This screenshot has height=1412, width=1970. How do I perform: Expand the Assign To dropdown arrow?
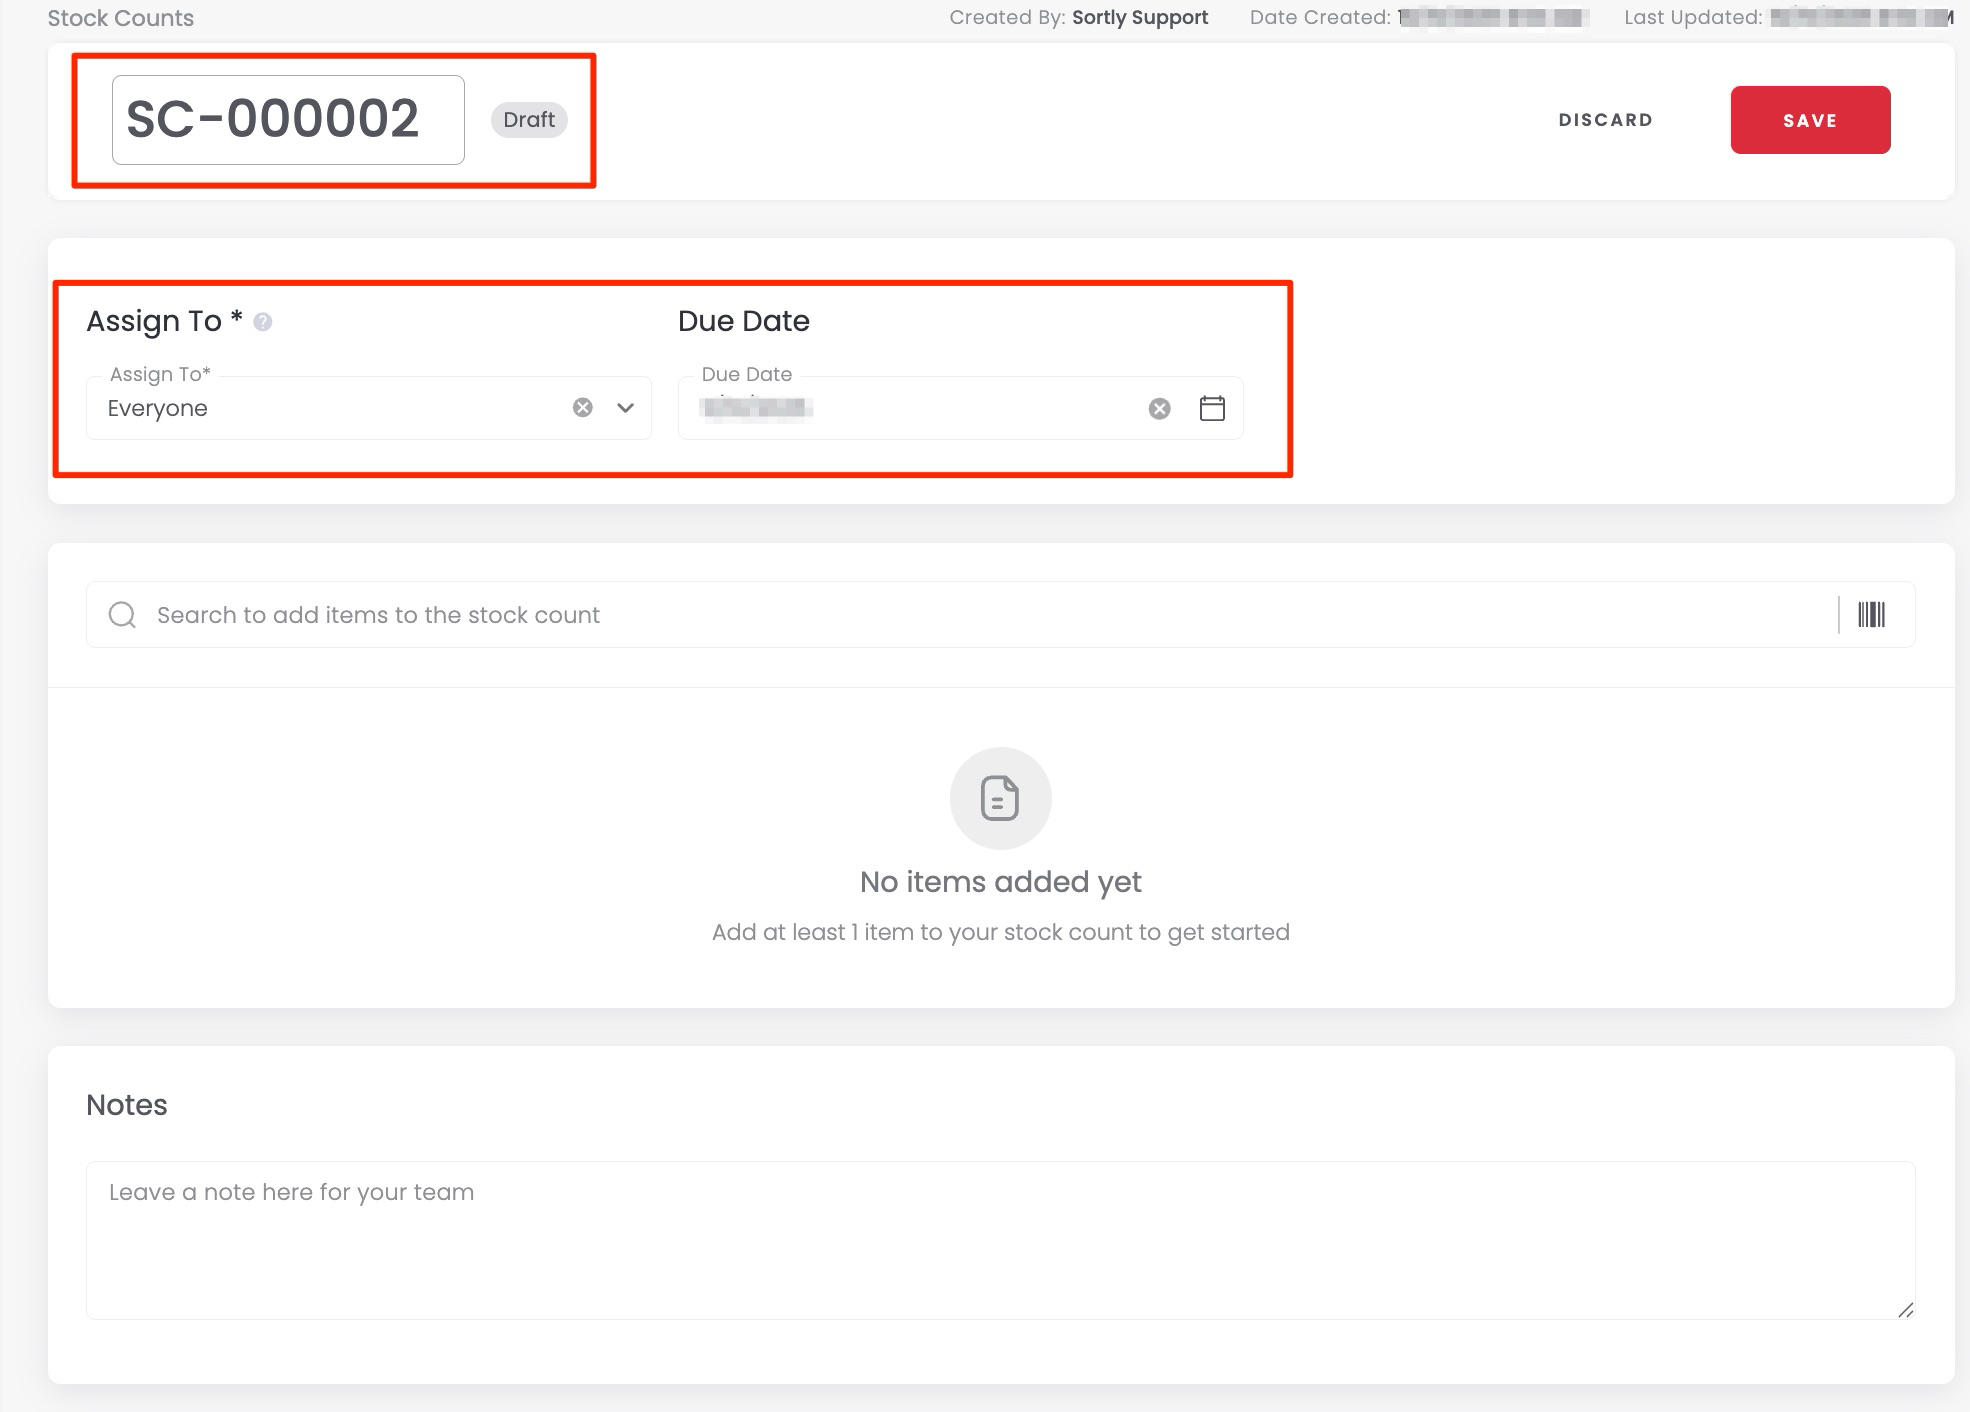(x=625, y=407)
